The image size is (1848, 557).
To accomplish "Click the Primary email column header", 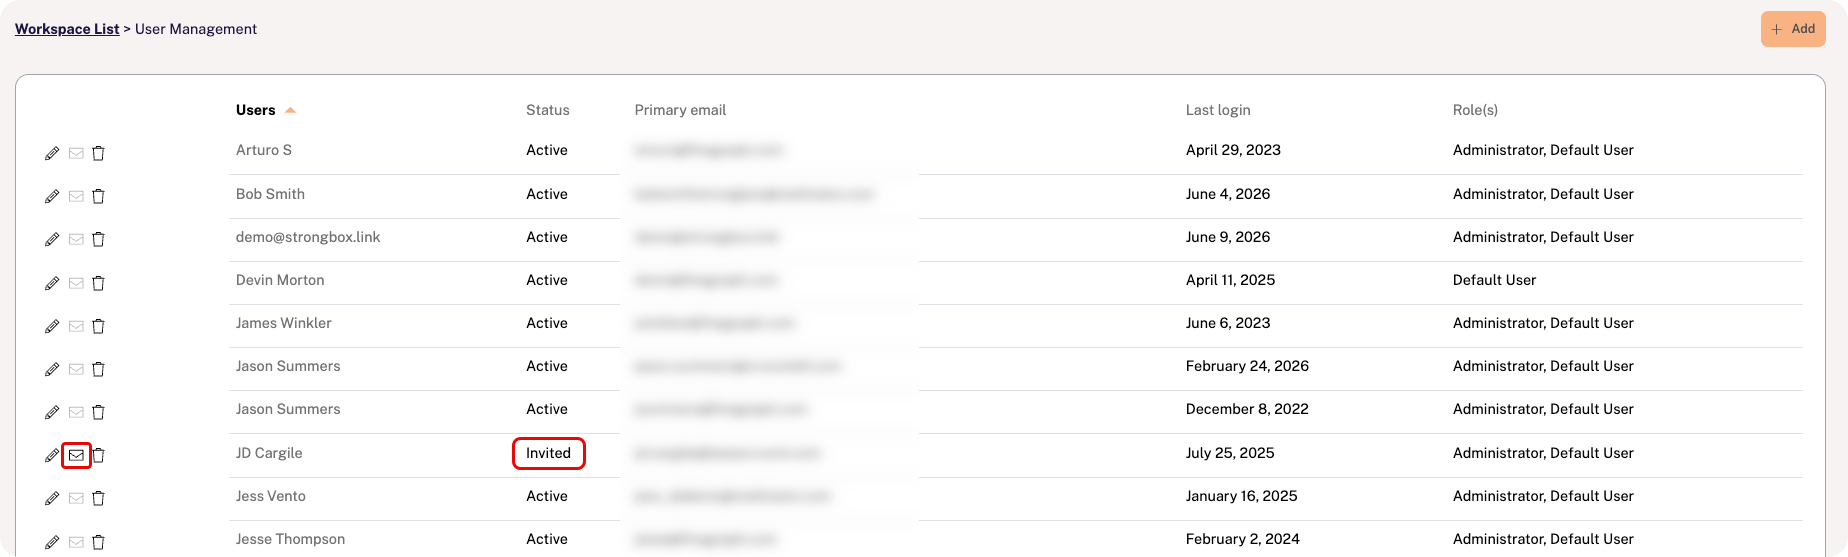I will (680, 110).
